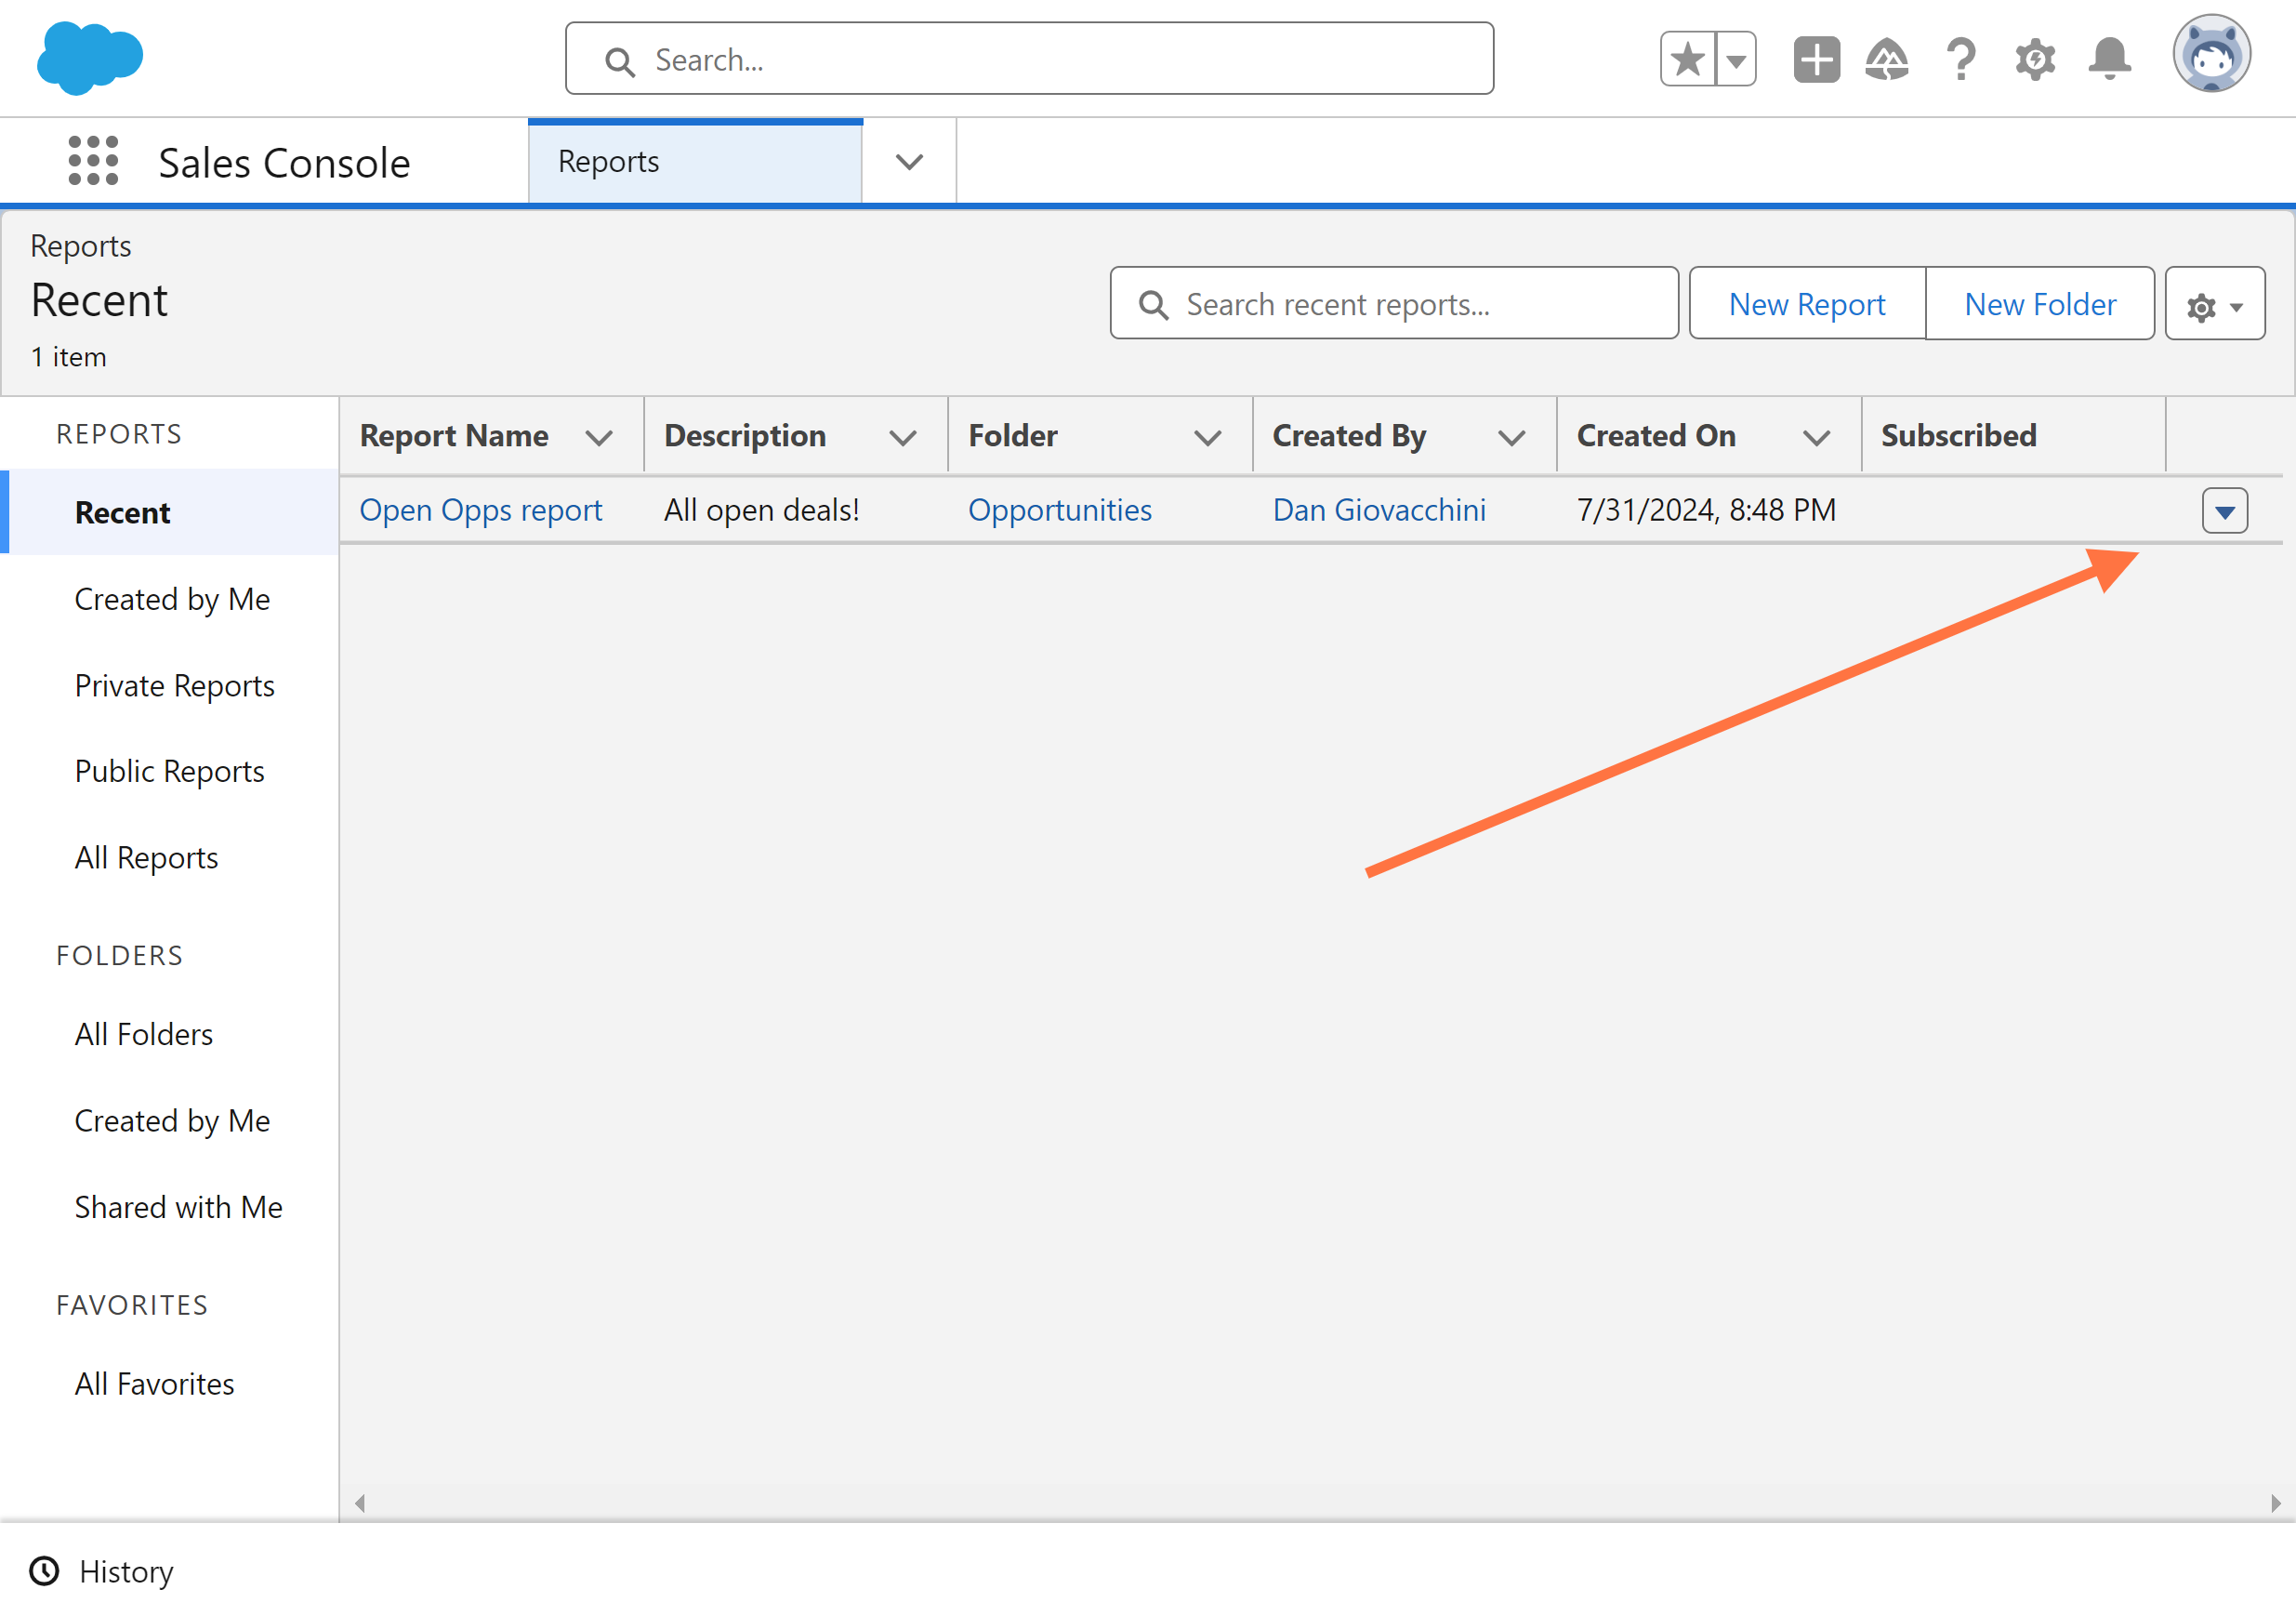Open the Opportunities folder link

[1060, 510]
